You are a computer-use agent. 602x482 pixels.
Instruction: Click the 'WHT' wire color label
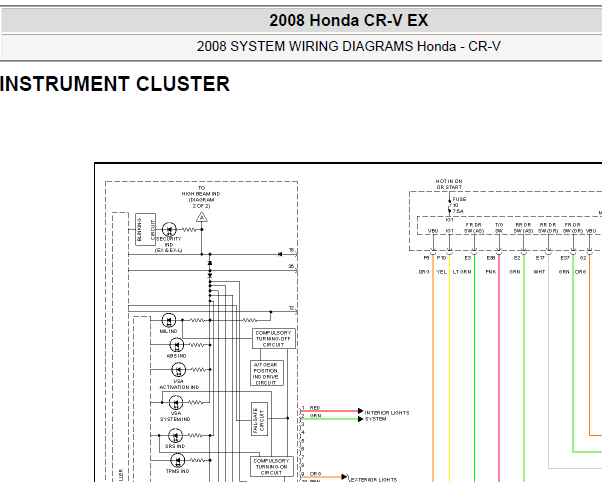point(539,272)
